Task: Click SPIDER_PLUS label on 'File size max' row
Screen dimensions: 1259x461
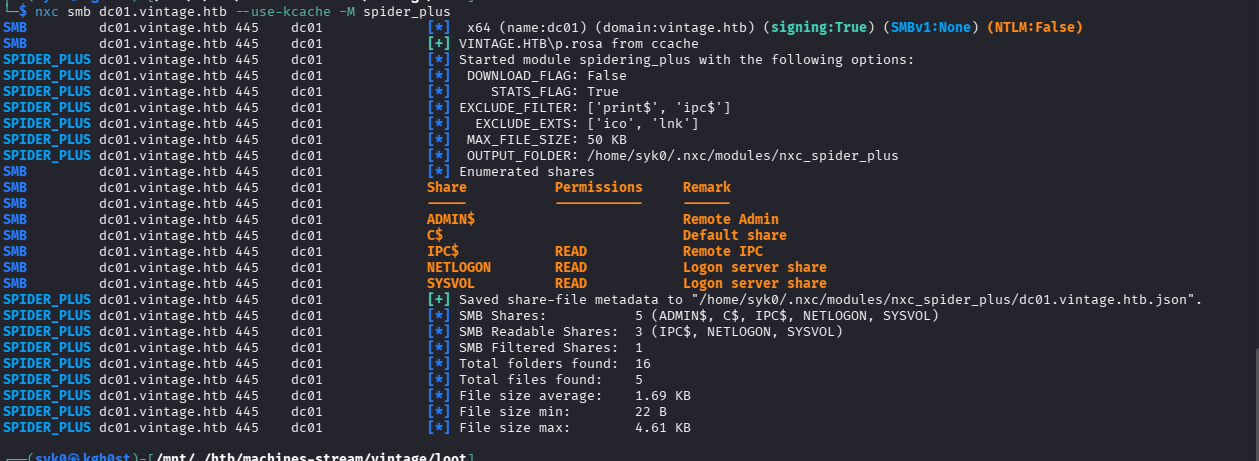Action: (x=47, y=427)
